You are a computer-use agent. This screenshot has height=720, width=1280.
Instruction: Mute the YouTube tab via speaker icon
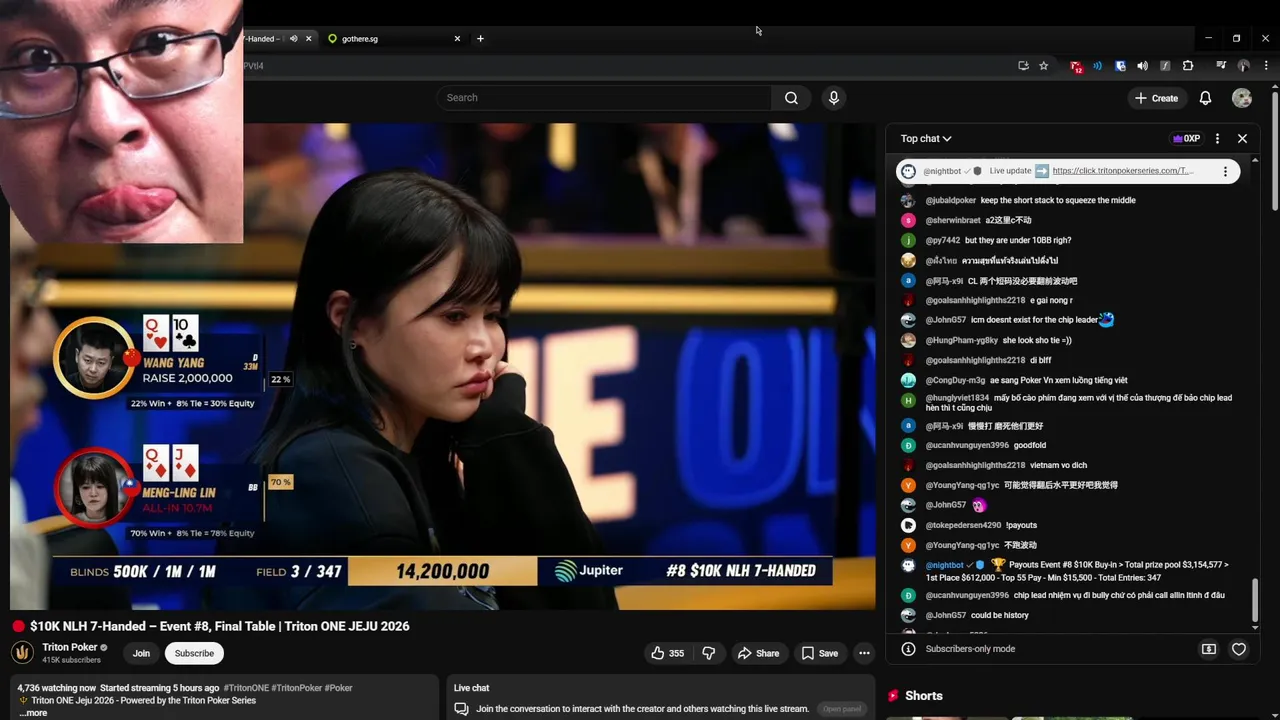(293, 39)
